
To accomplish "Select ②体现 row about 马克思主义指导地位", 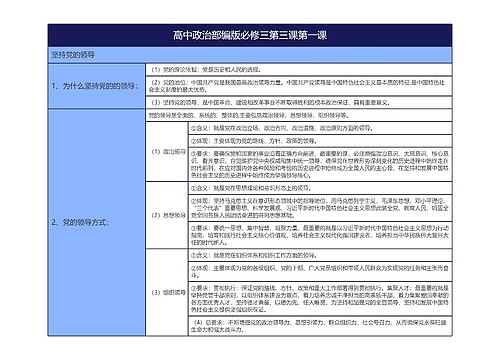I will coord(320,208).
